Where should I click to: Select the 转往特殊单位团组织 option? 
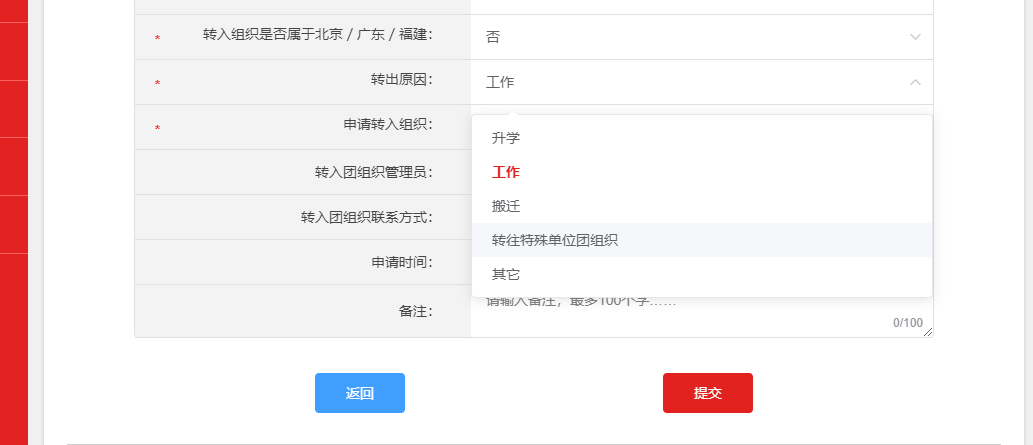555,240
